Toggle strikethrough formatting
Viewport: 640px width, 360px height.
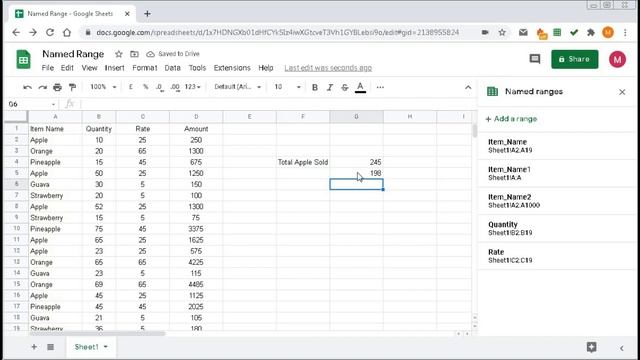[x=345, y=87]
